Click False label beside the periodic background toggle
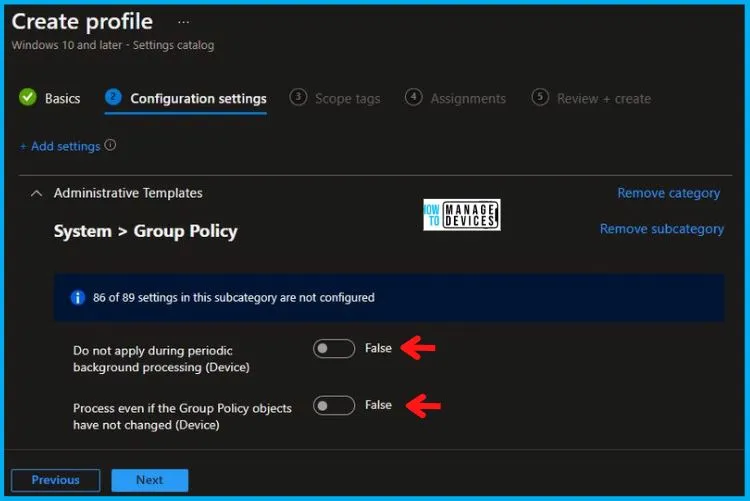The image size is (750, 501). click(378, 348)
